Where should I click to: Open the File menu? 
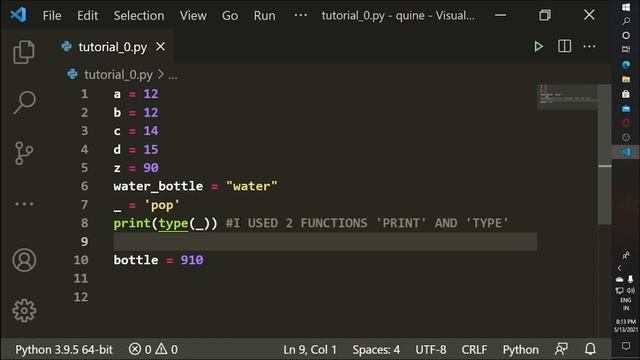[52, 16]
